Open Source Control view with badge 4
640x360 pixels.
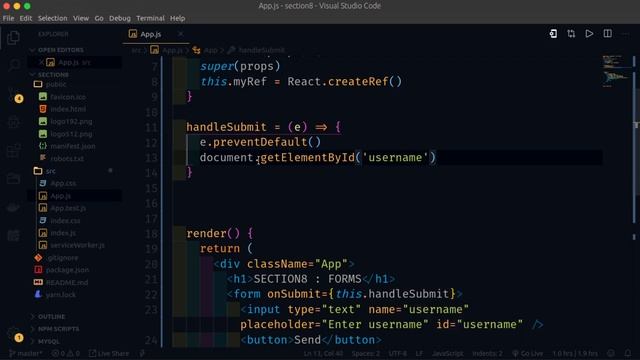[x=13, y=94]
